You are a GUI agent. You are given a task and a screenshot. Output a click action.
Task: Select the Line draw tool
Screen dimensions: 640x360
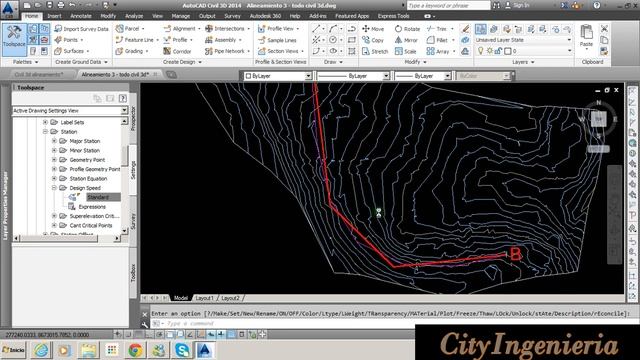(x=316, y=29)
